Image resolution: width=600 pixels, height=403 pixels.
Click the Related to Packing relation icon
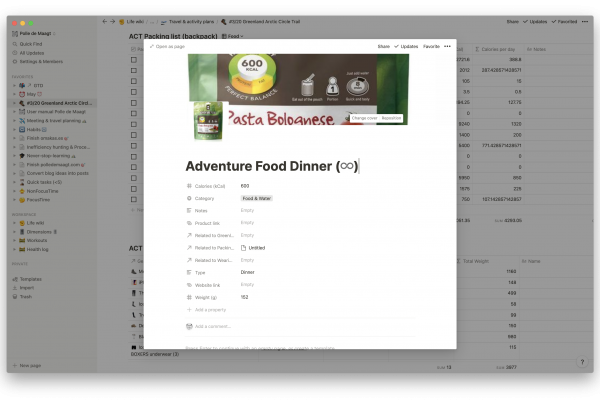click(189, 248)
